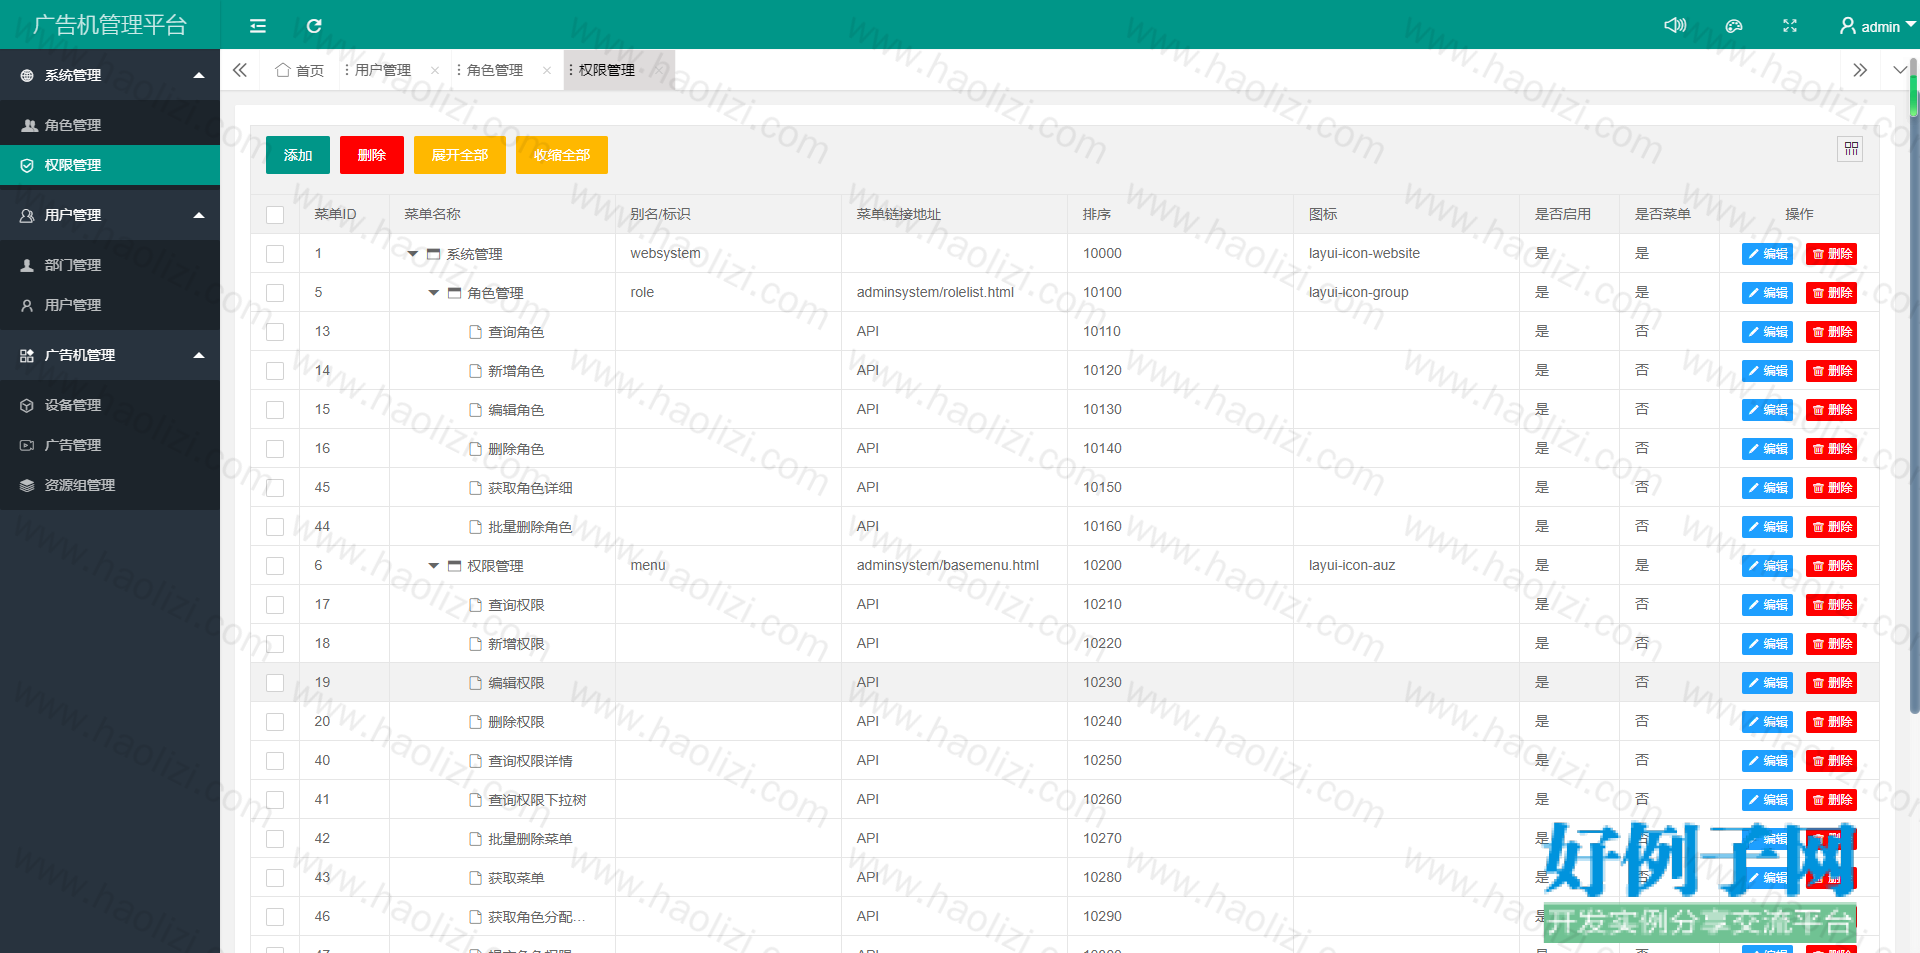The height and width of the screenshot is (953, 1920).
Task: Open the table column filter icon
Action: coord(1851,149)
